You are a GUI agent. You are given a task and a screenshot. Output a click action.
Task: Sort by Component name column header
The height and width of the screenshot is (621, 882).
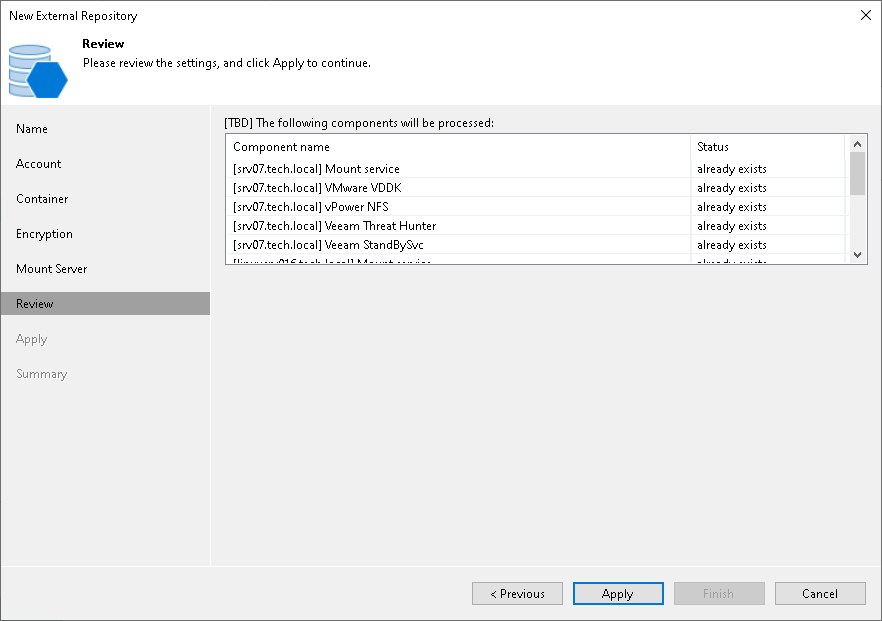click(x=458, y=147)
